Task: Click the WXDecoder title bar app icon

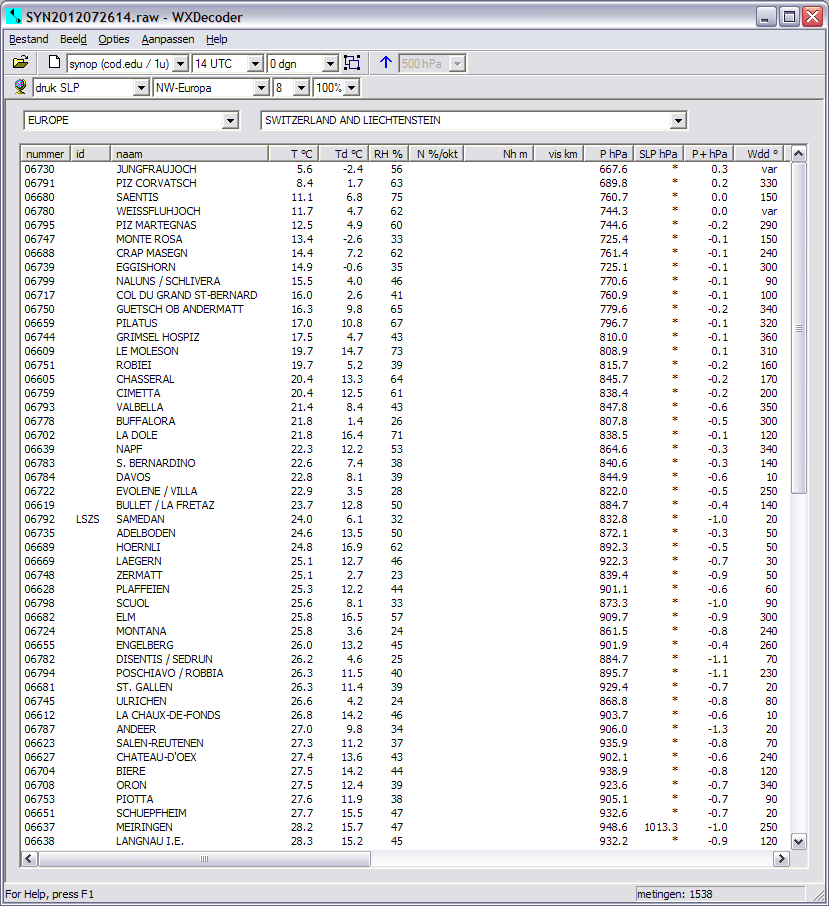Action: [x=14, y=17]
